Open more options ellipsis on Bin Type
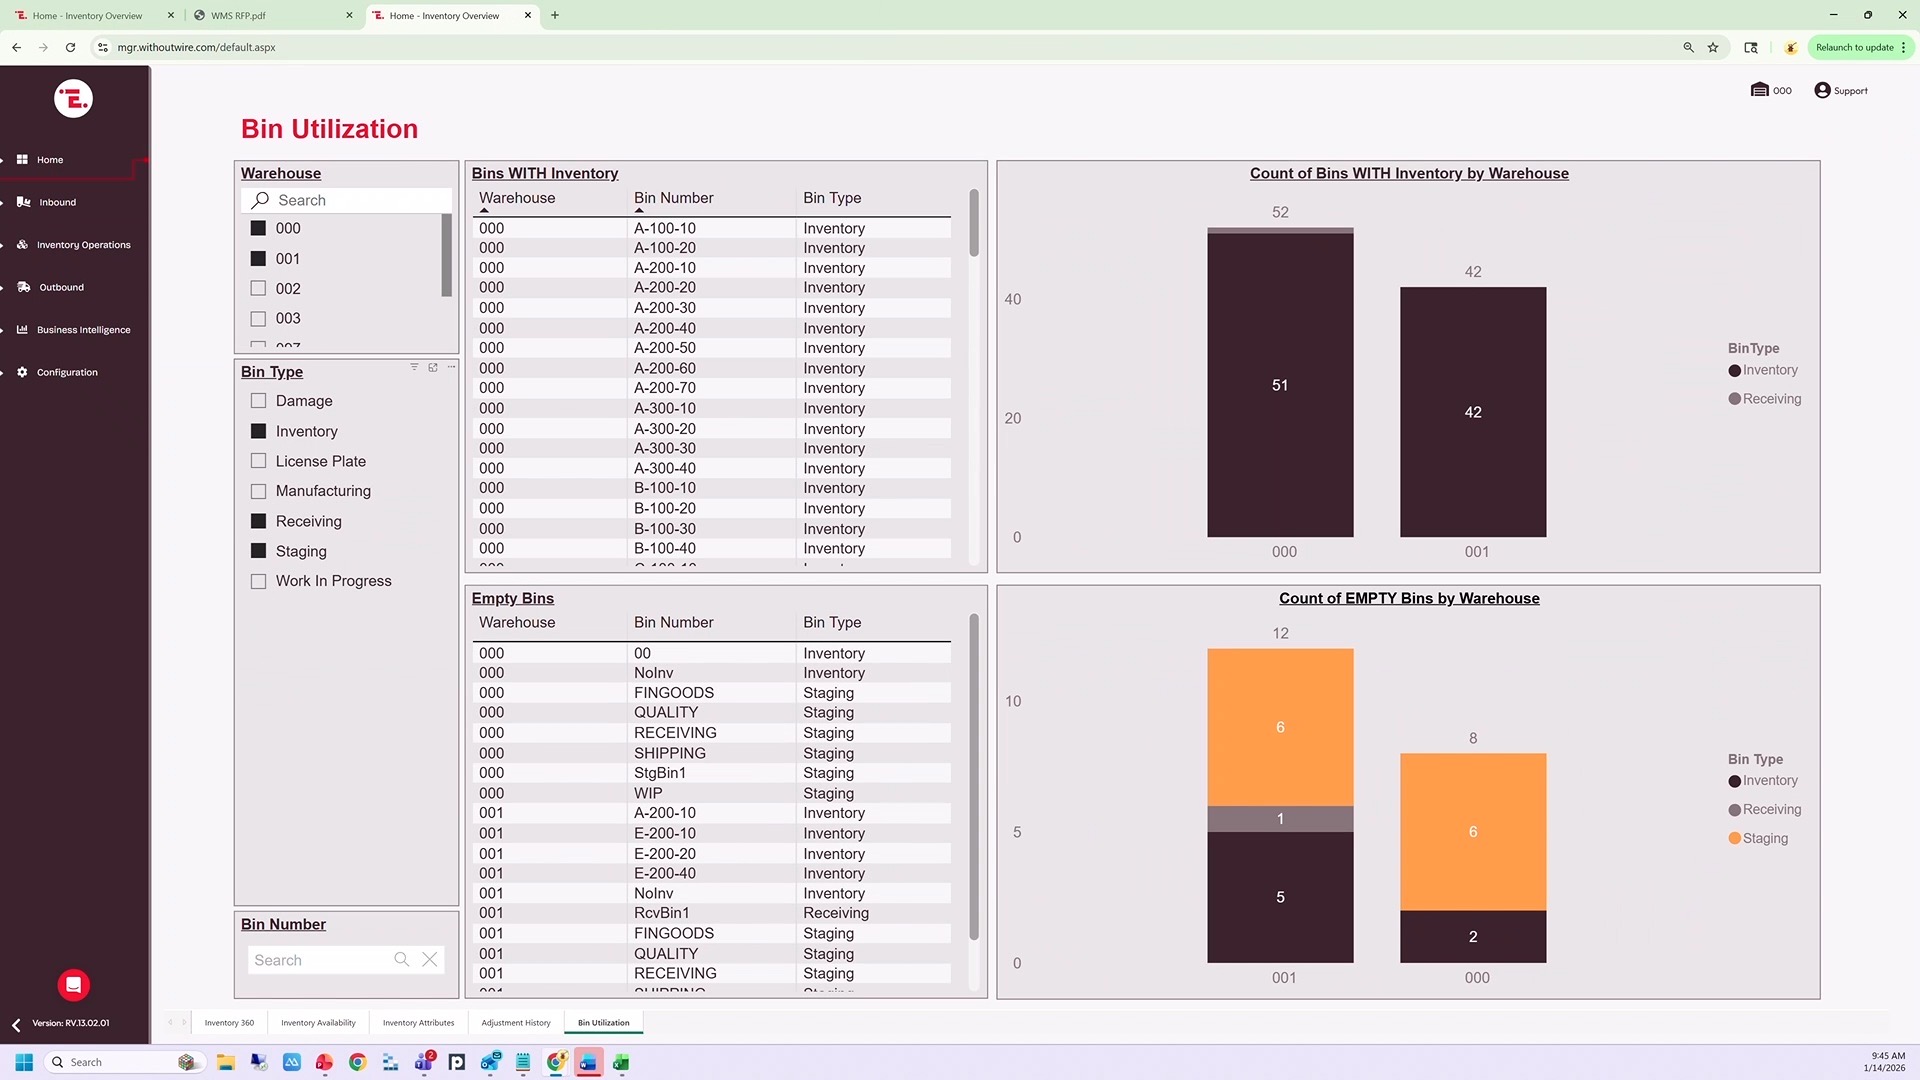Screen dimensions: 1920x1080 pos(452,367)
